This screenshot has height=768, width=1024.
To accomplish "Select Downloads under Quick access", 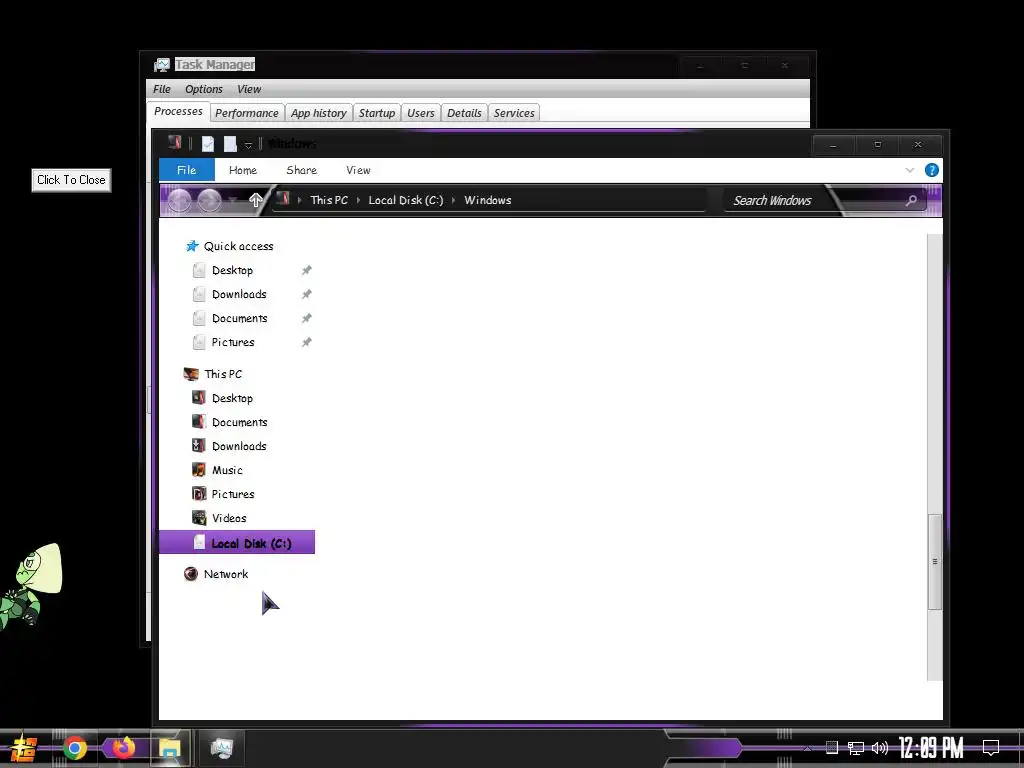I will pyautogui.click(x=239, y=295).
